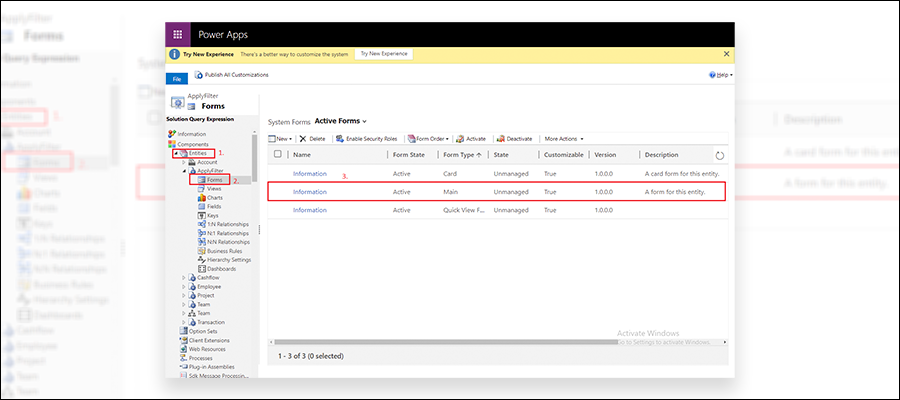Refresh the forms list with circular arrow
Viewport: 900px width, 400px height.
720,156
